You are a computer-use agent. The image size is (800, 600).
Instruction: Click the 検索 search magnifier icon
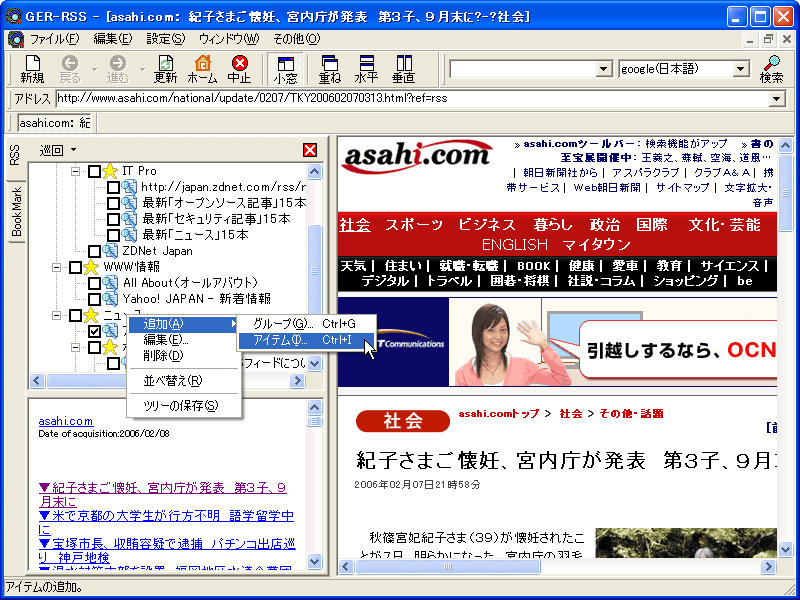click(771, 69)
